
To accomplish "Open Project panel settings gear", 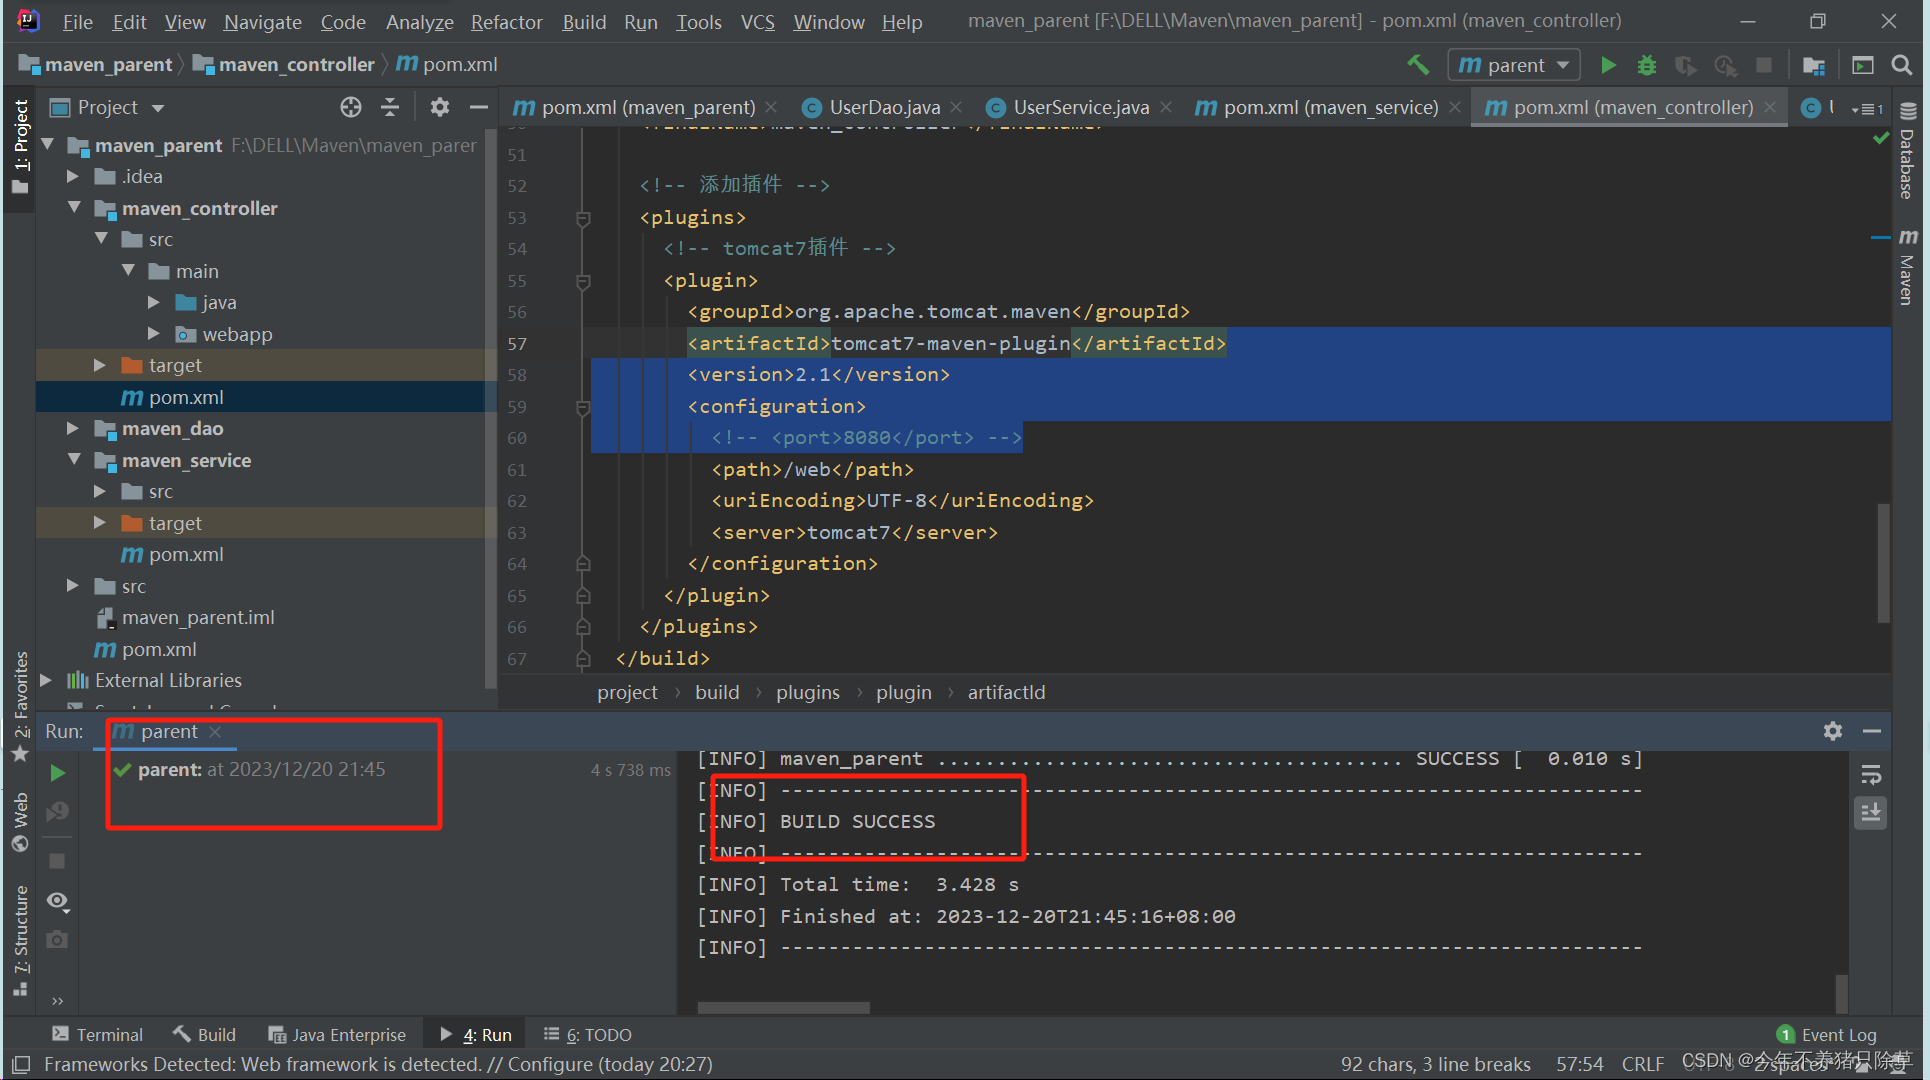I will pos(440,107).
